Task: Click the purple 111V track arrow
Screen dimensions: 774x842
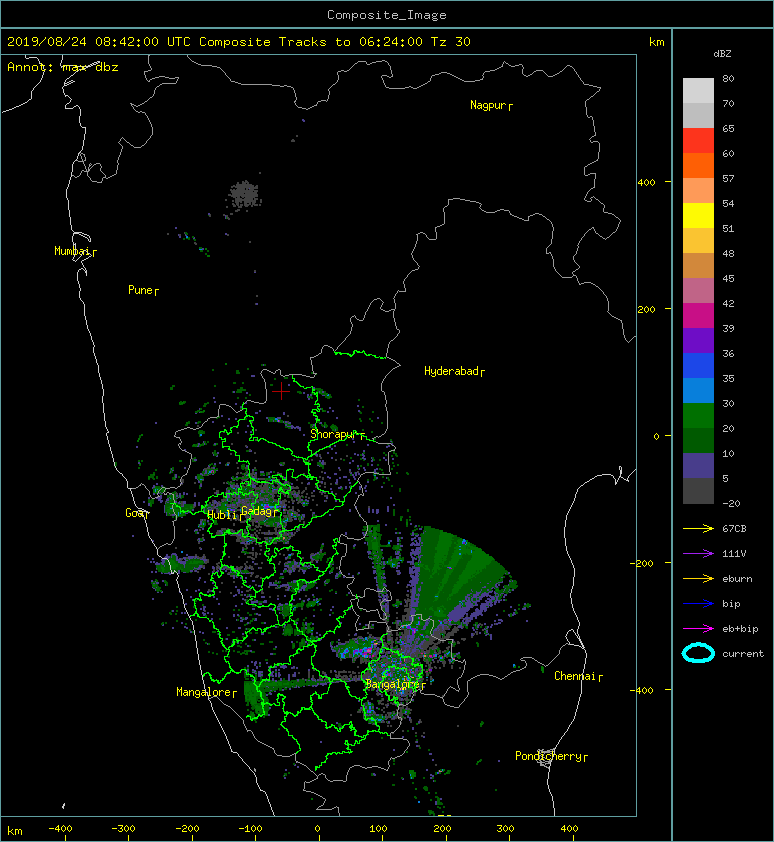Action: [698, 554]
